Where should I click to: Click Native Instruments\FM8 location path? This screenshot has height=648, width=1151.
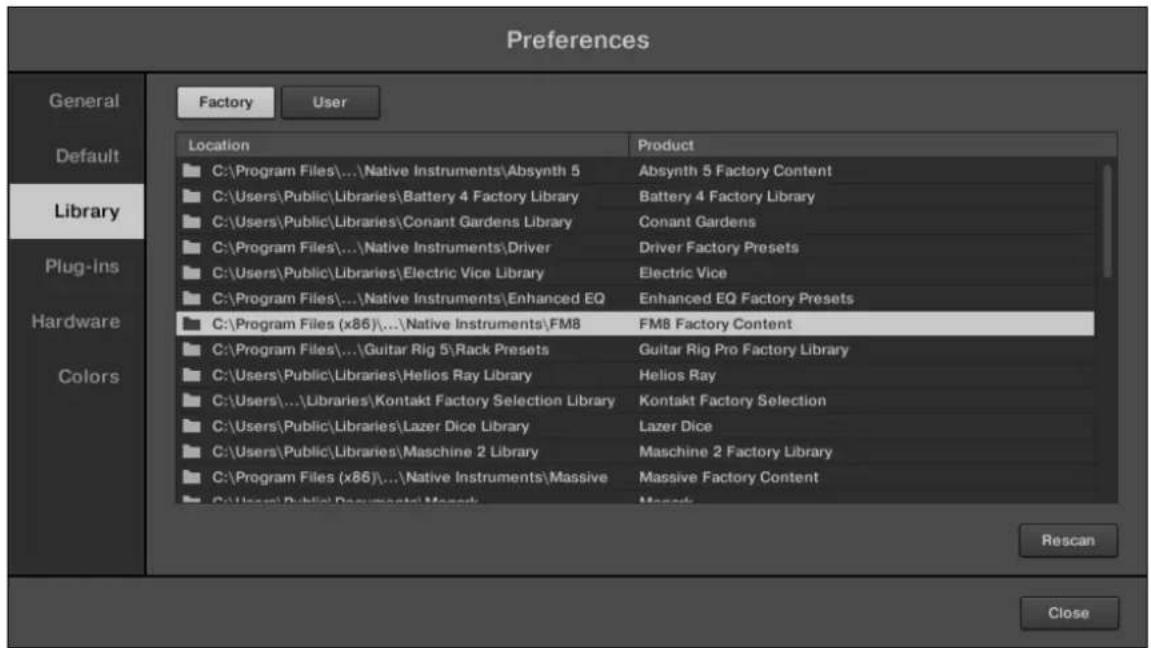point(396,324)
